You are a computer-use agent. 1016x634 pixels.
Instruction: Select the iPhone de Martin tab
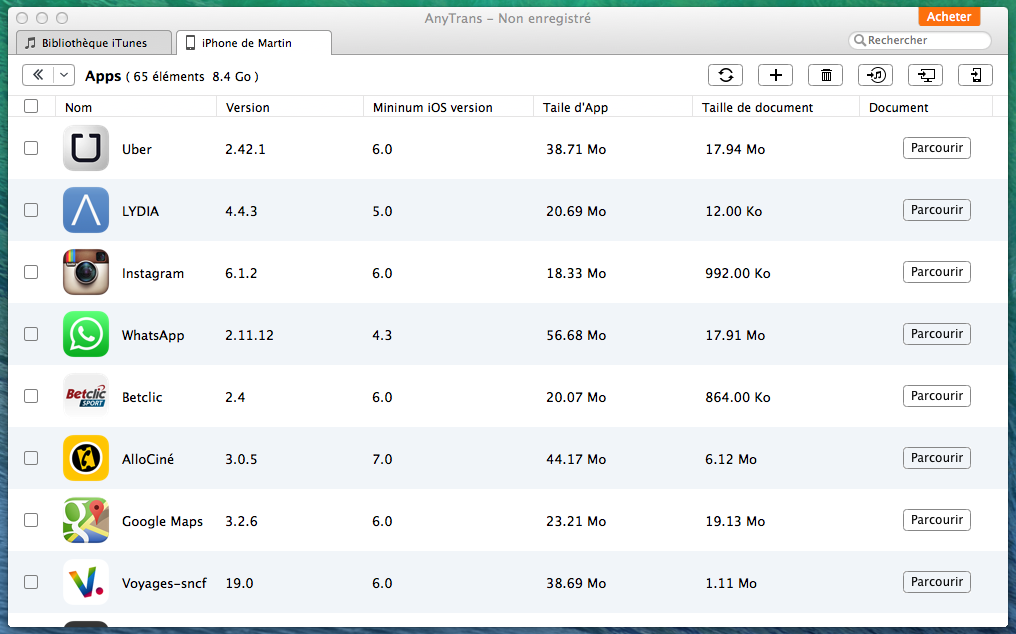(255, 43)
